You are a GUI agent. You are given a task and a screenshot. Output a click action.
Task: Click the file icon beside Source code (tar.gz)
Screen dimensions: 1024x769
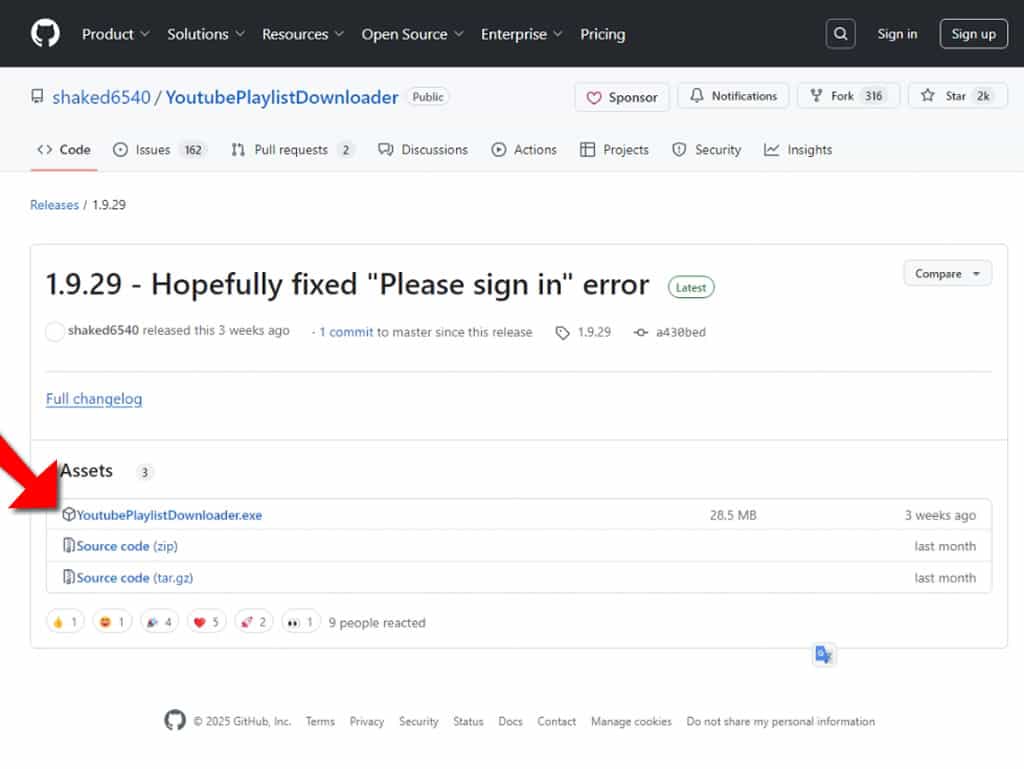coord(69,576)
